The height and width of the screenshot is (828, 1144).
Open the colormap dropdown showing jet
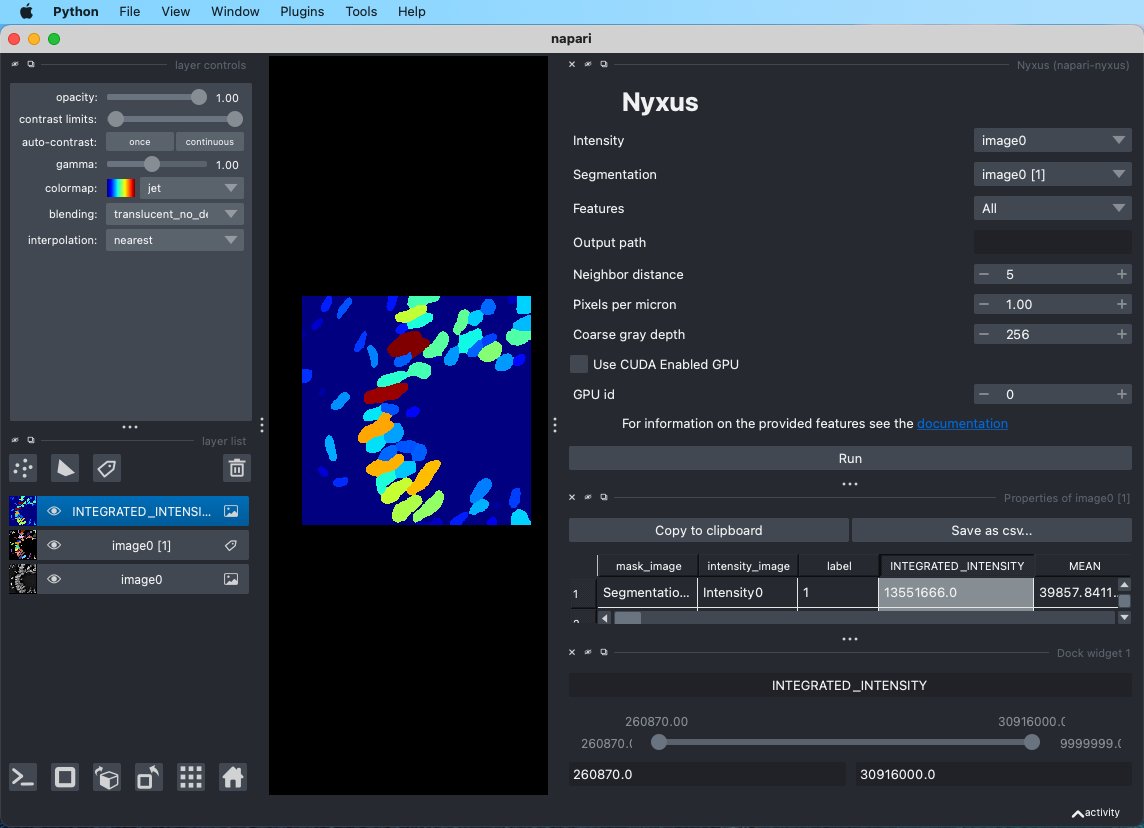[x=191, y=188]
